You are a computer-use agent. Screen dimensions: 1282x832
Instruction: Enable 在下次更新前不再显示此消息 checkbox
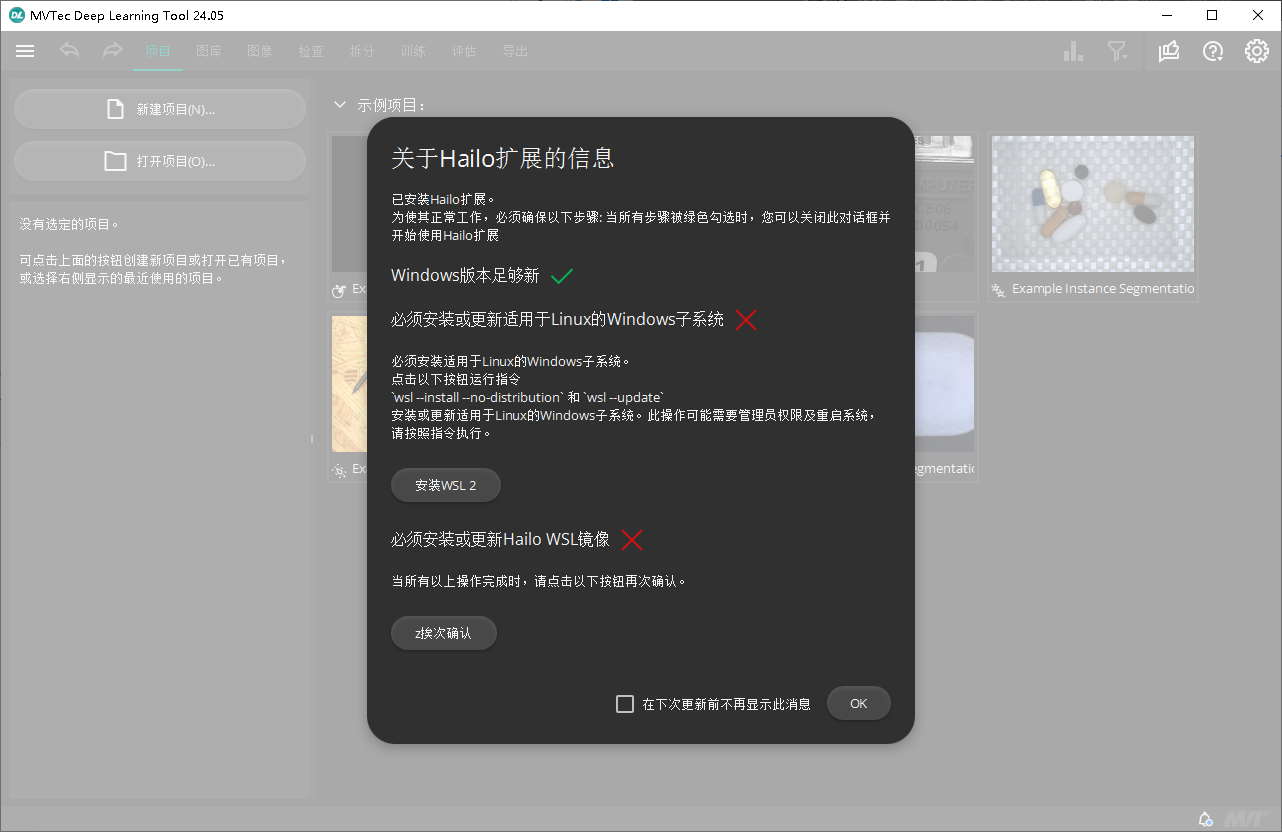click(624, 703)
